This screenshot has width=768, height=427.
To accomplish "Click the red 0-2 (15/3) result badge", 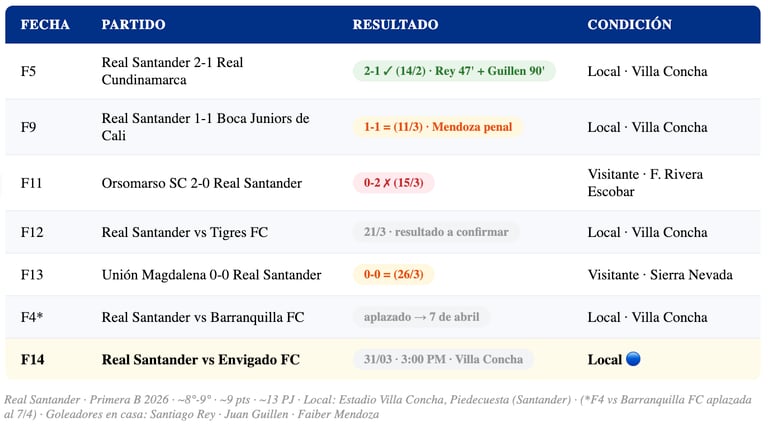I will click(x=393, y=183).
